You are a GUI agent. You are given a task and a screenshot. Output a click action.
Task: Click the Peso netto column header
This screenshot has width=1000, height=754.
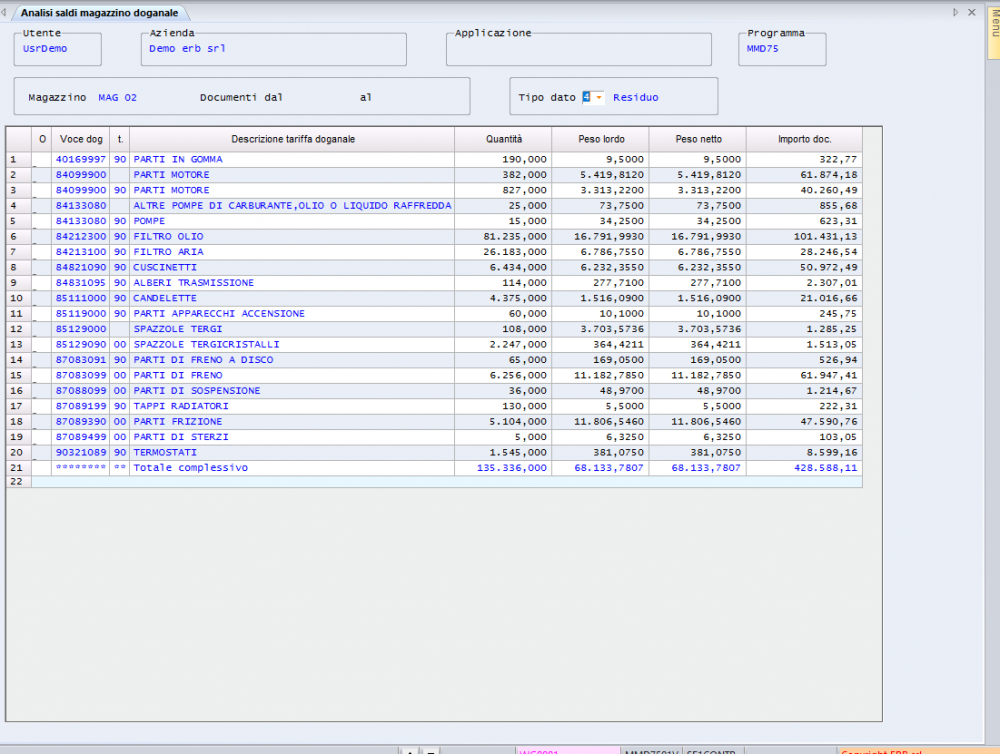(x=698, y=139)
